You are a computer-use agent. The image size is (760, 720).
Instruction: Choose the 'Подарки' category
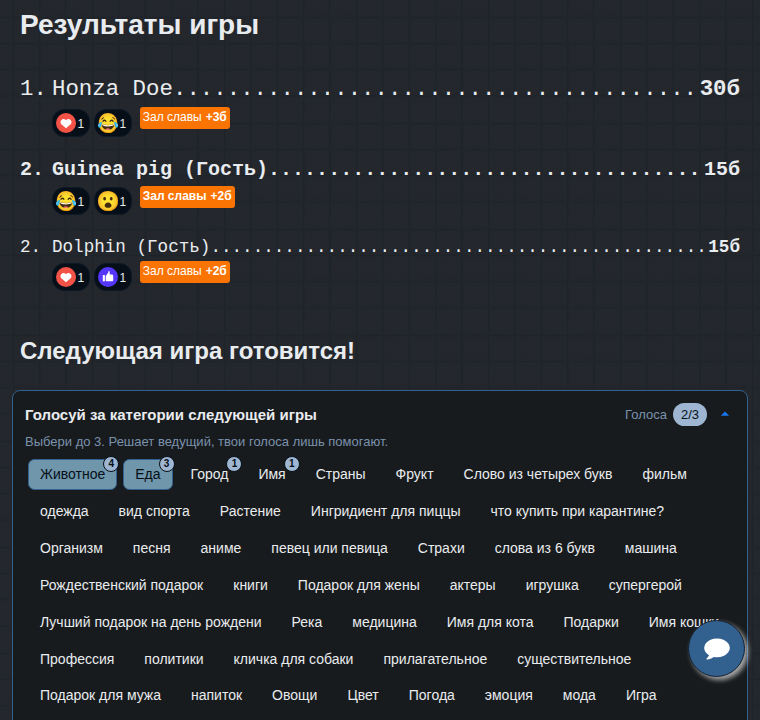[591, 622]
